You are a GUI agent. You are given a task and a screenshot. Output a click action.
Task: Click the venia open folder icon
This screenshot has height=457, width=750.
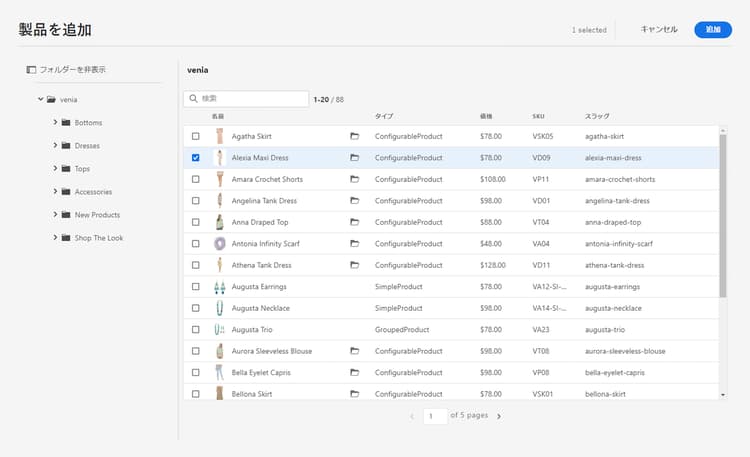pyautogui.click(x=51, y=100)
